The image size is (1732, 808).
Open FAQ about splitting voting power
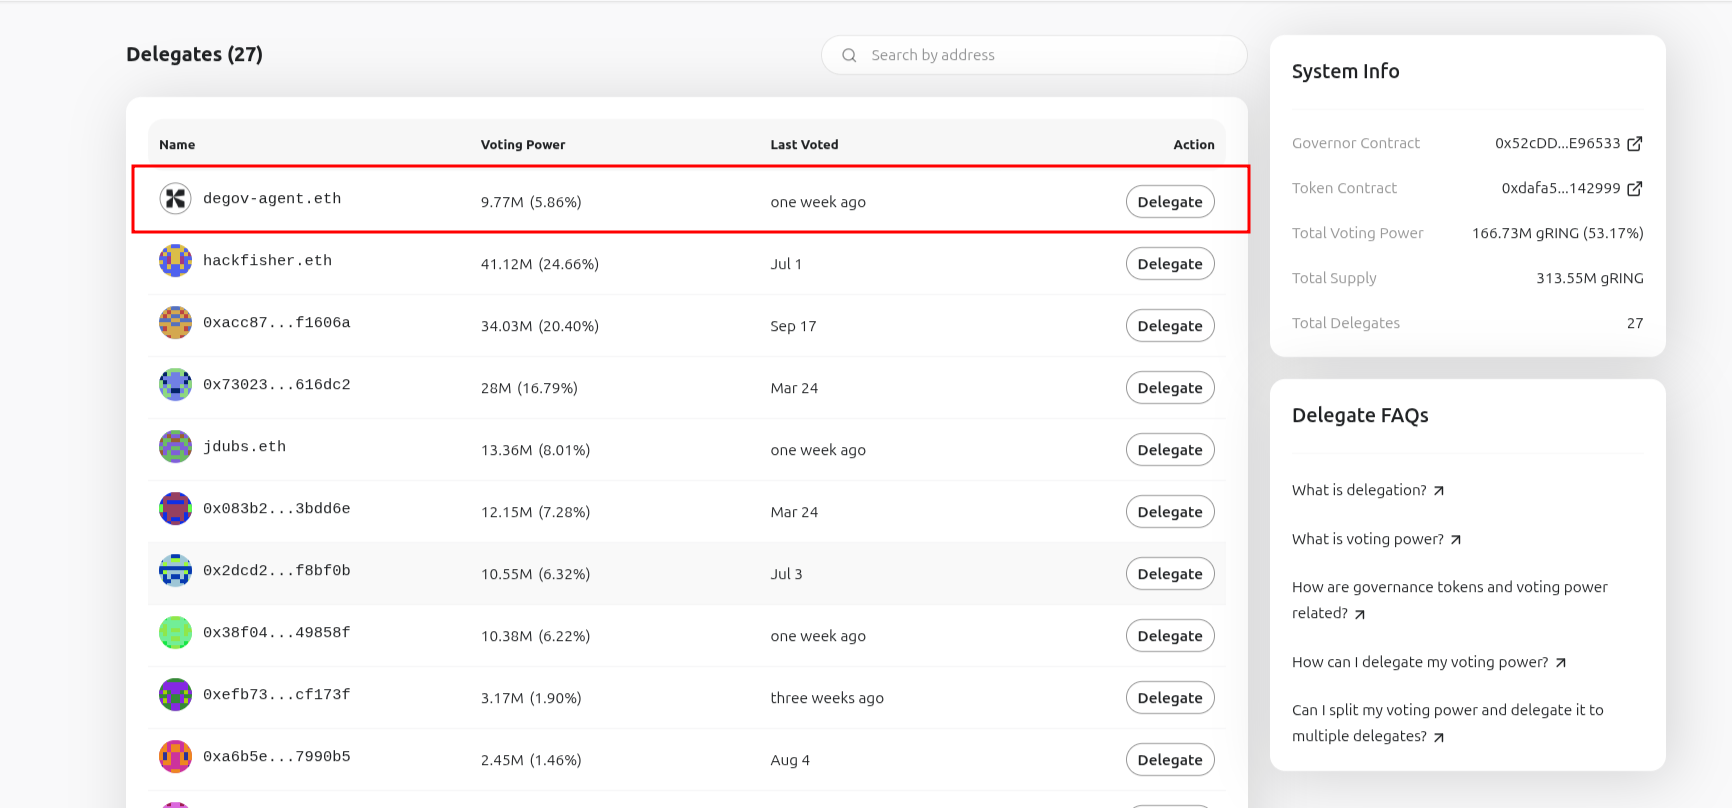pos(1447,722)
